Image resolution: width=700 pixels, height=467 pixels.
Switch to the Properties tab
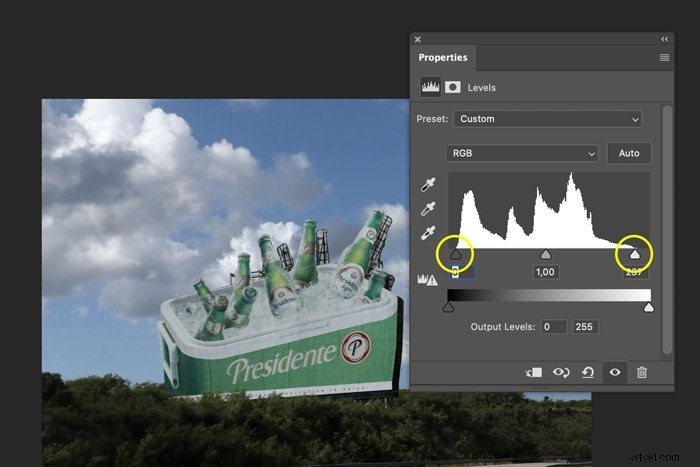[443, 58]
